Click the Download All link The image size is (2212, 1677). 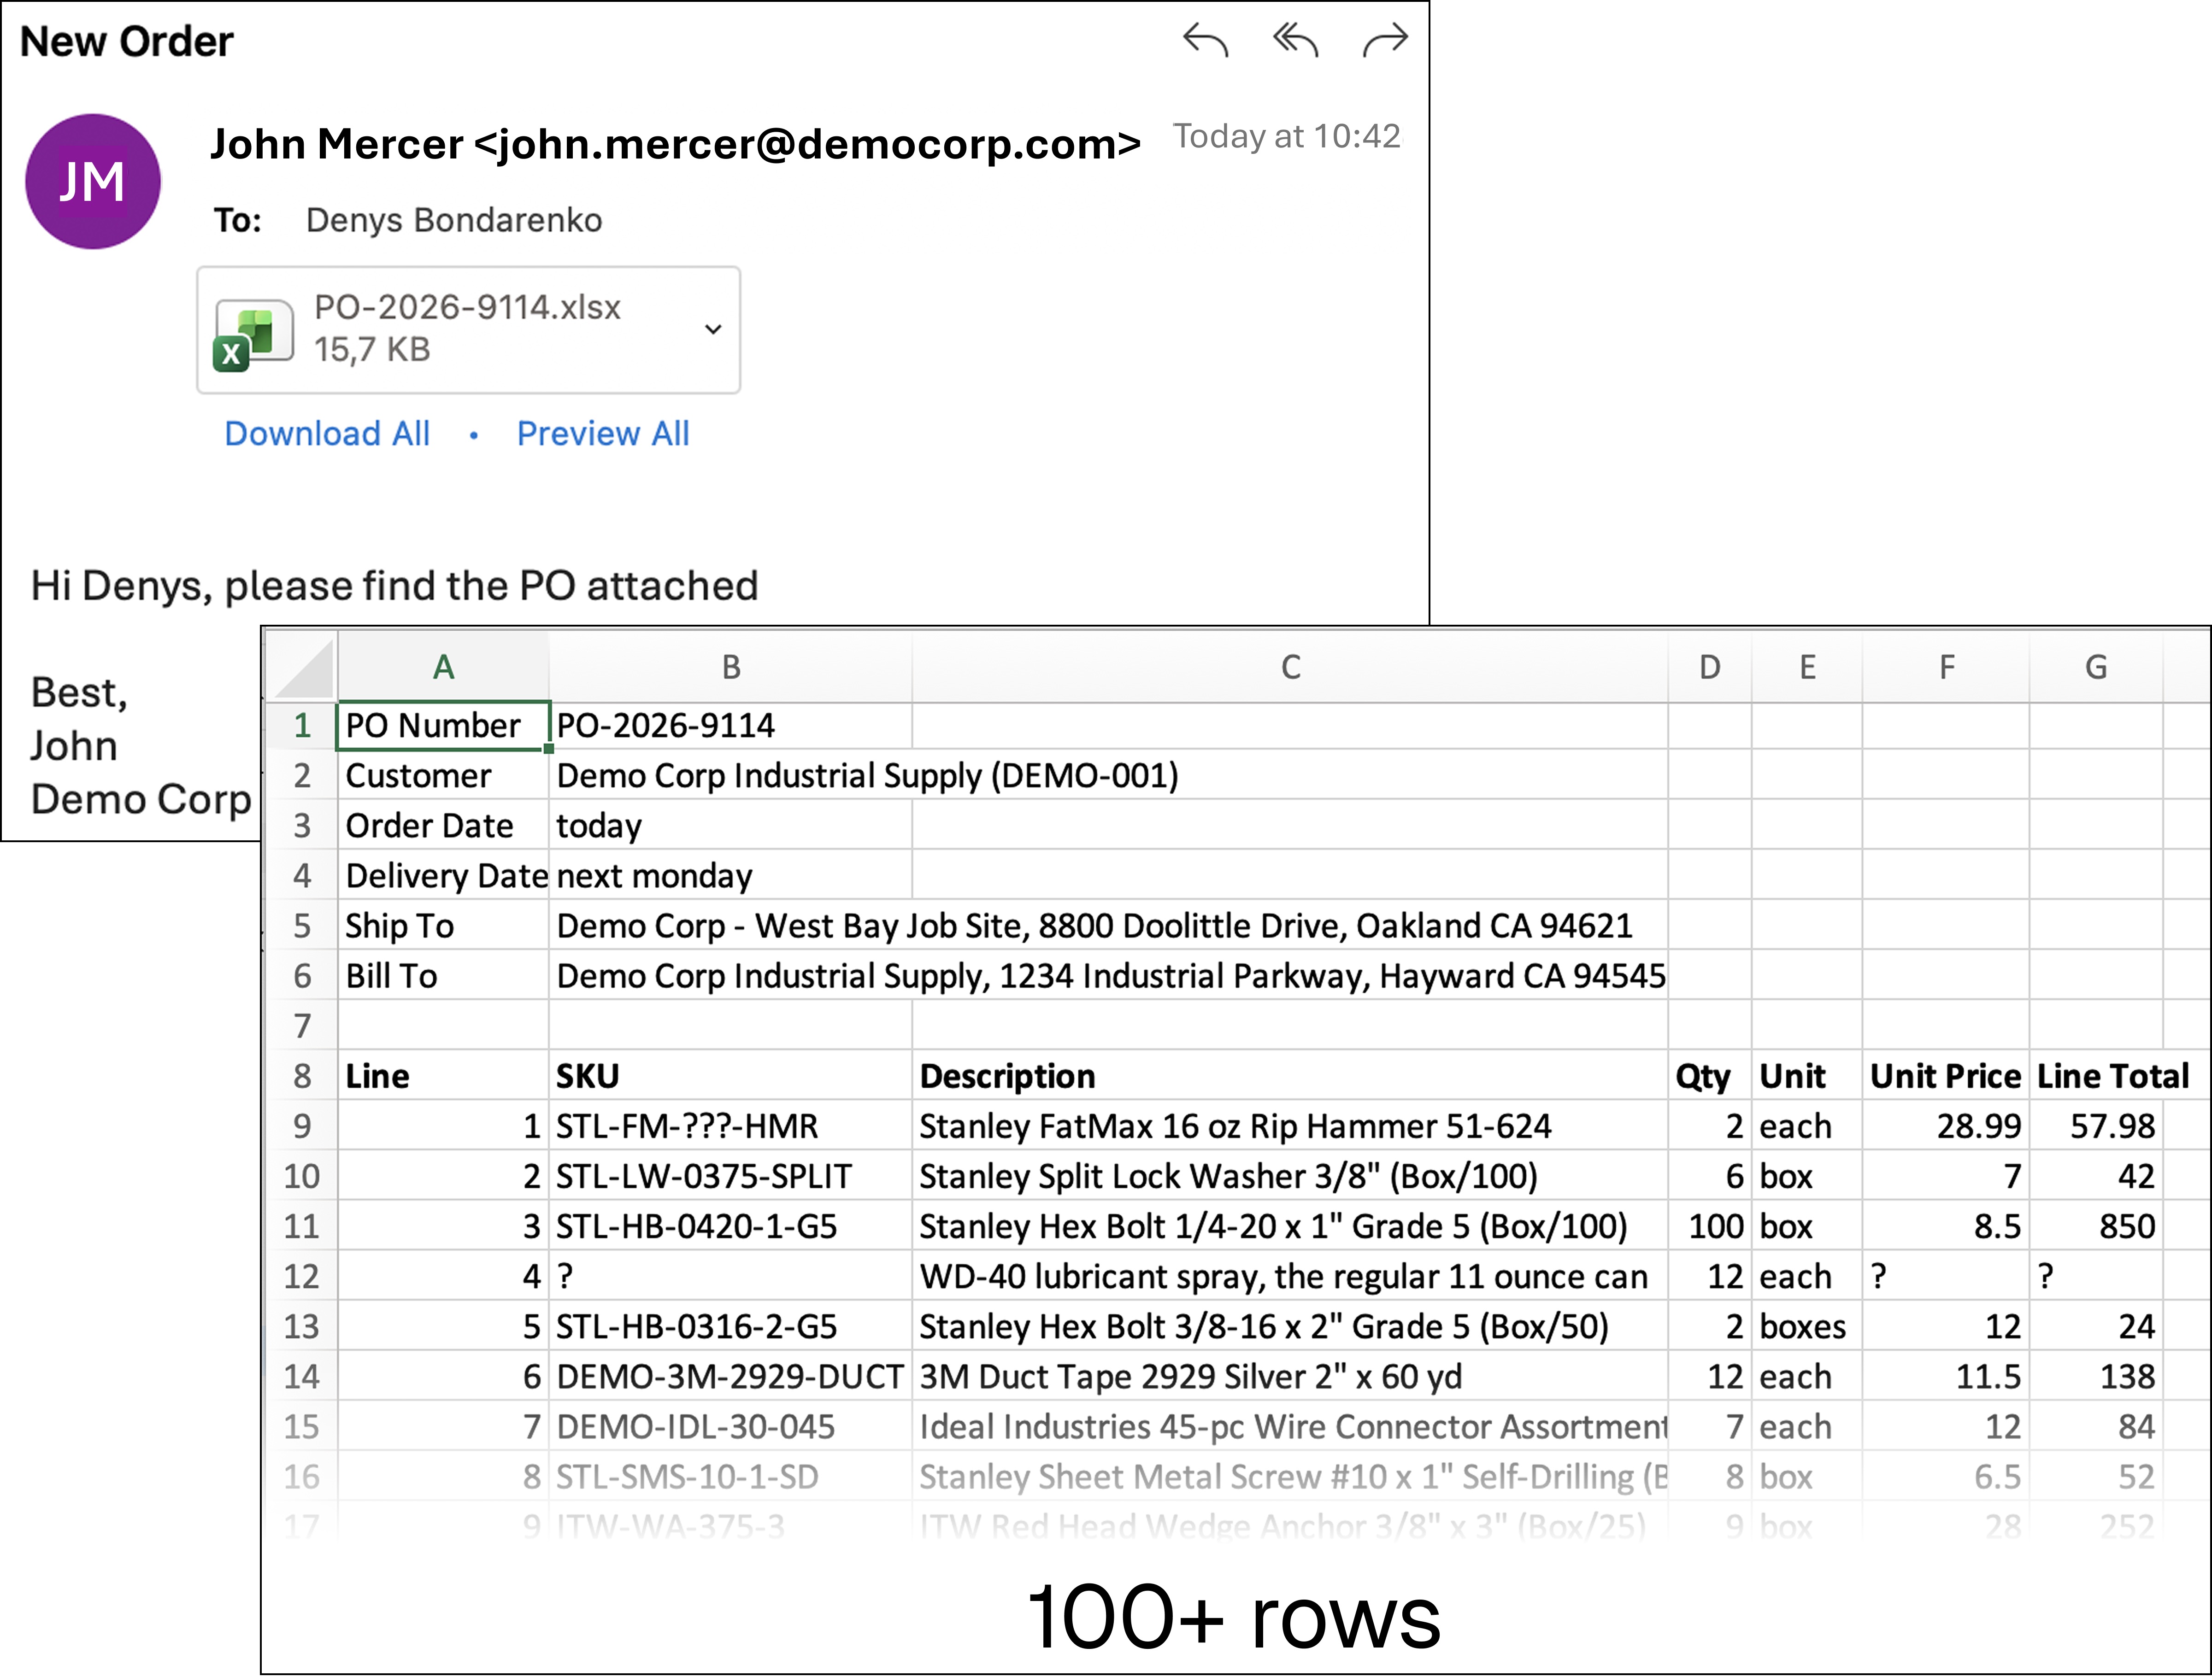coord(327,433)
